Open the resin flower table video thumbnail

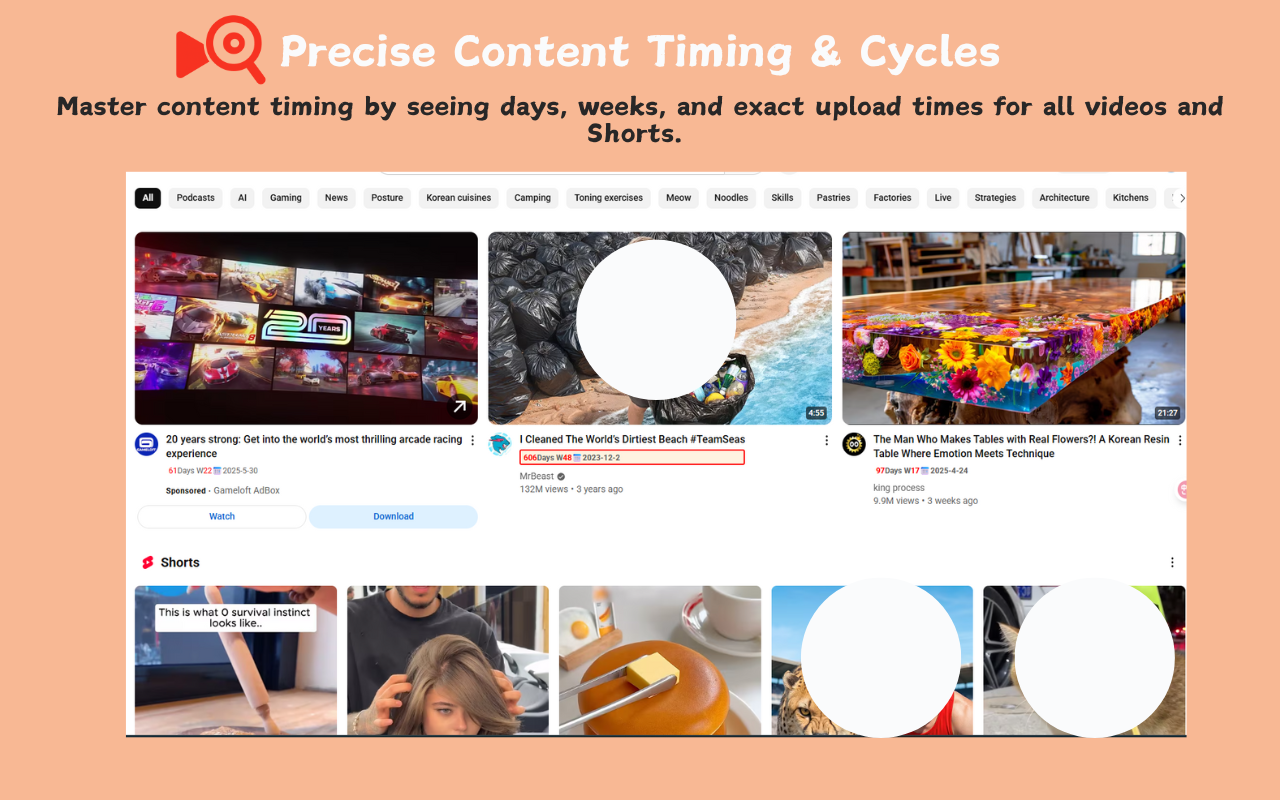(x=1014, y=328)
